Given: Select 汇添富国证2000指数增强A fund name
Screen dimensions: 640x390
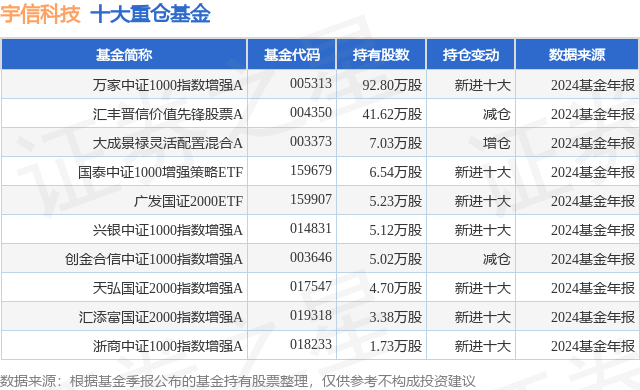Looking at the screenshot, I should pyautogui.click(x=161, y=317).
